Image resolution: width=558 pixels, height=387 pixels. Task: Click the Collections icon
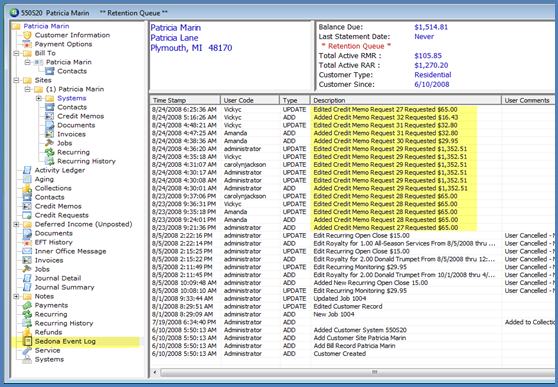coord(27,188)
